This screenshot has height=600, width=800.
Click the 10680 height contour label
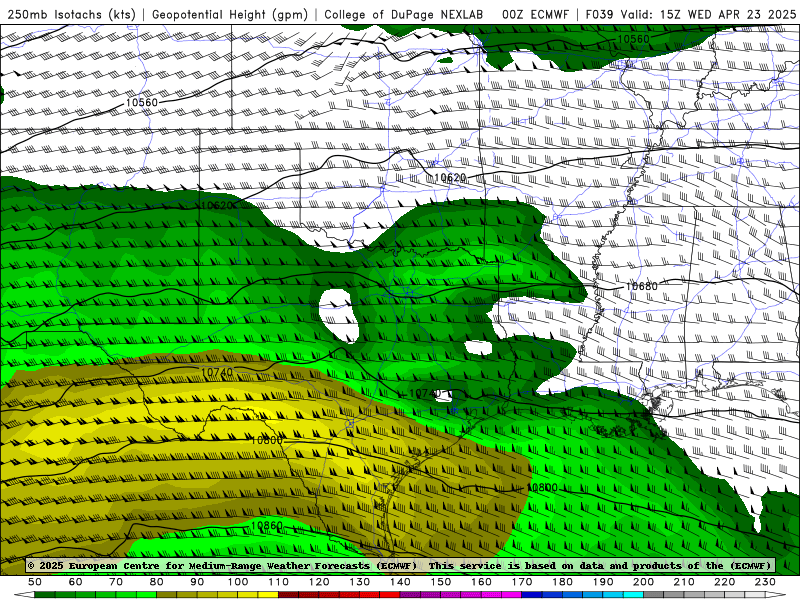point(641,286)
